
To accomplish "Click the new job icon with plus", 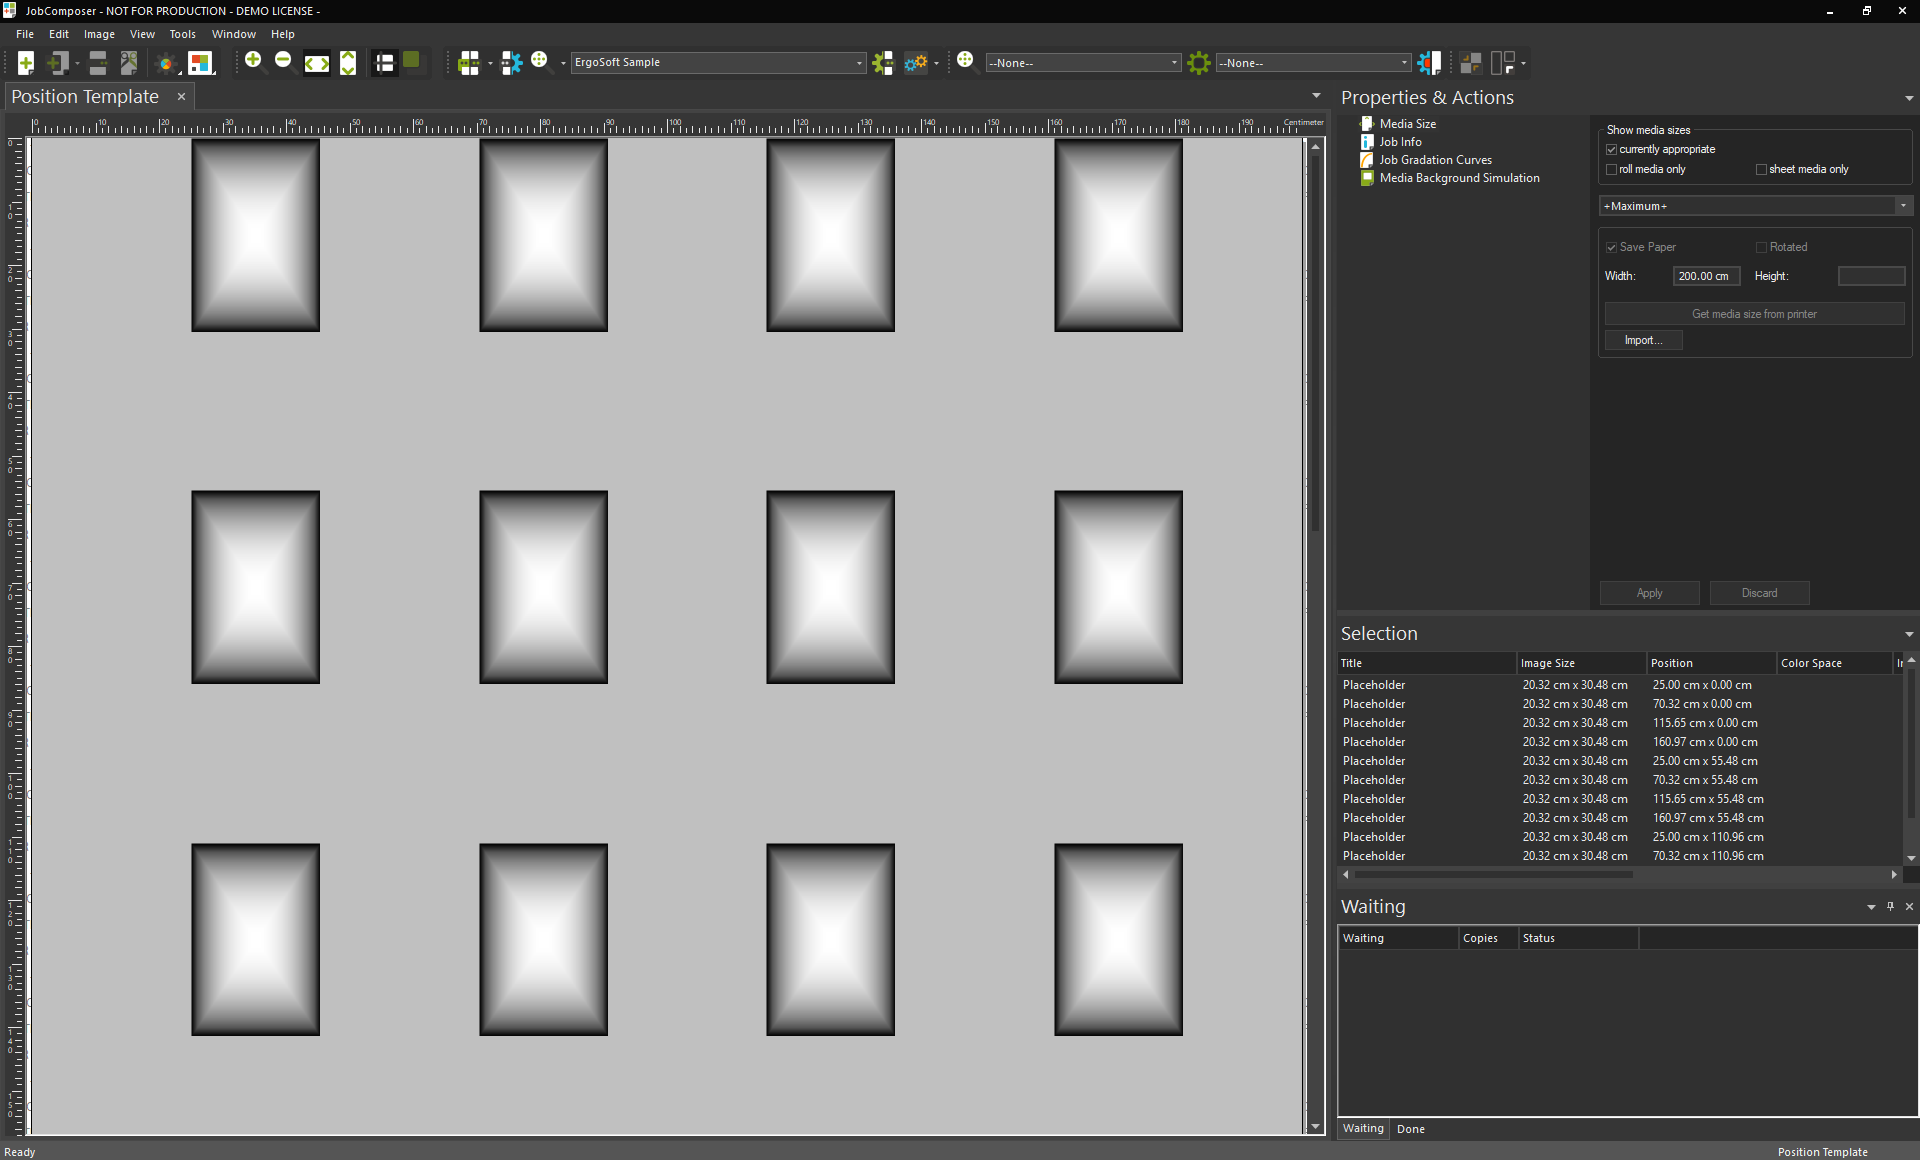I will click(x=26, y=63).
